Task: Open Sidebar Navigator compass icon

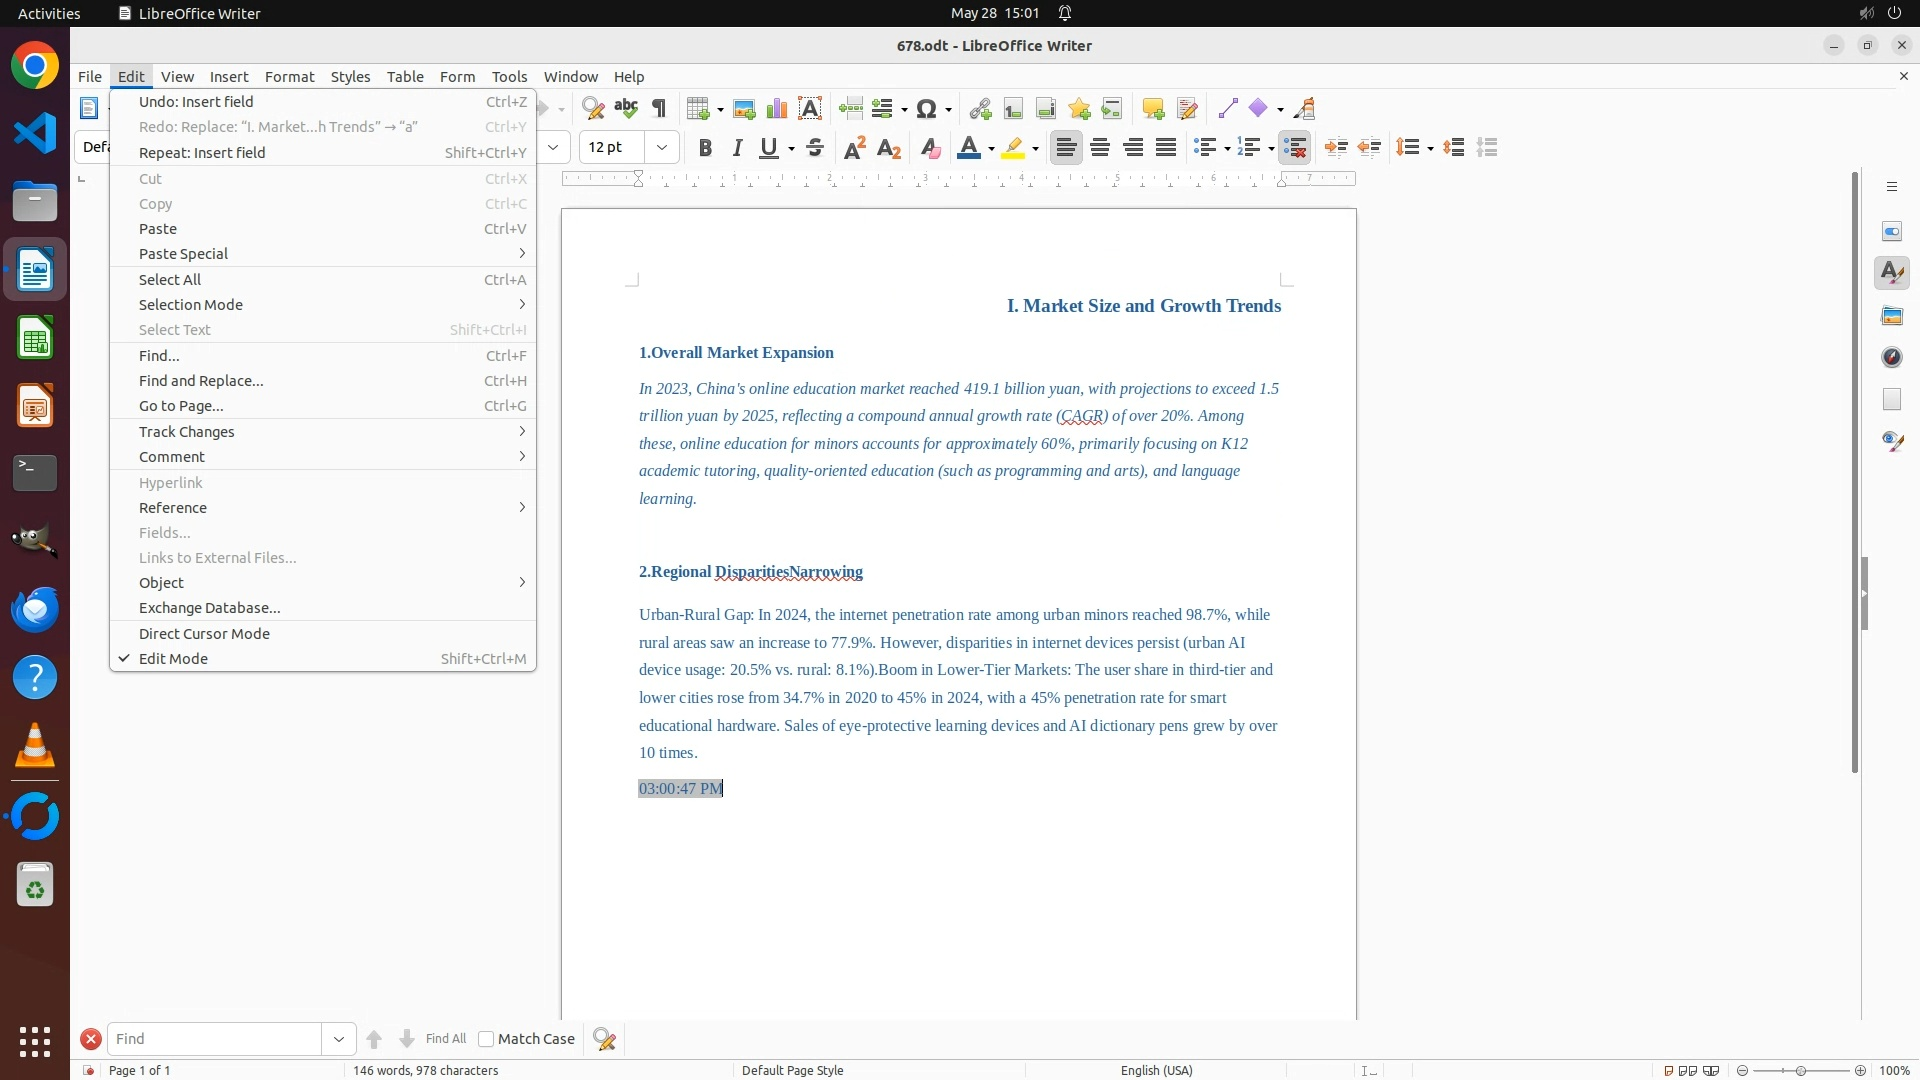Action: pyautogui.click(x=1892, y=357)
